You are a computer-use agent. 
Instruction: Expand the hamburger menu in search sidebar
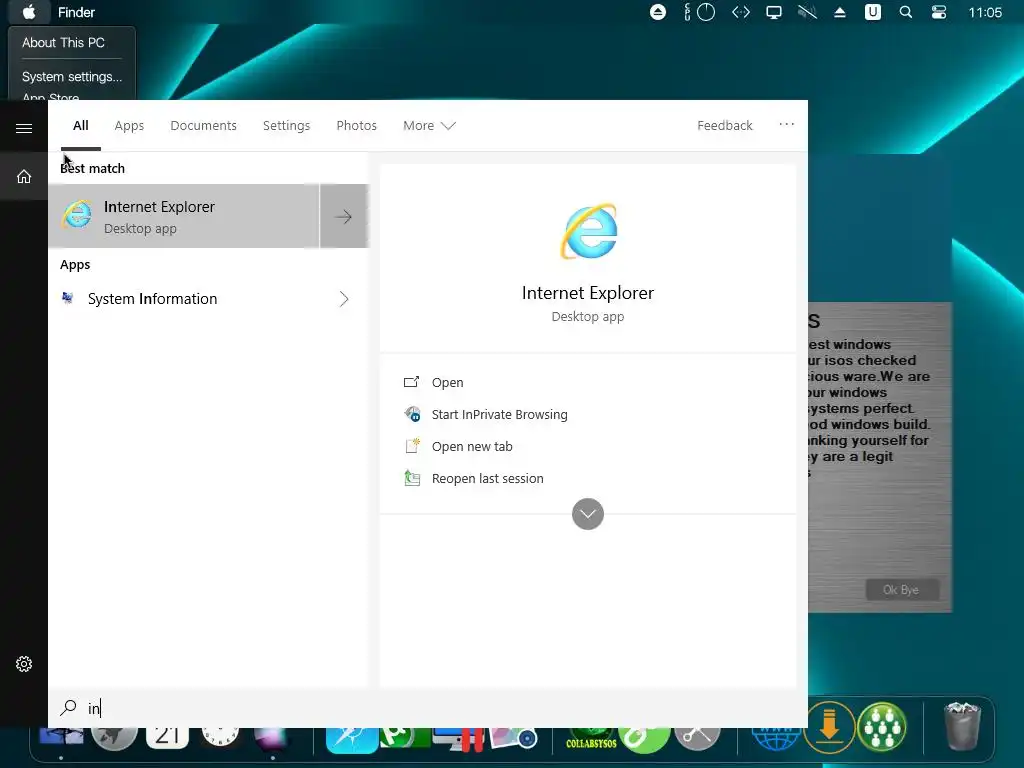coord(24,128)
